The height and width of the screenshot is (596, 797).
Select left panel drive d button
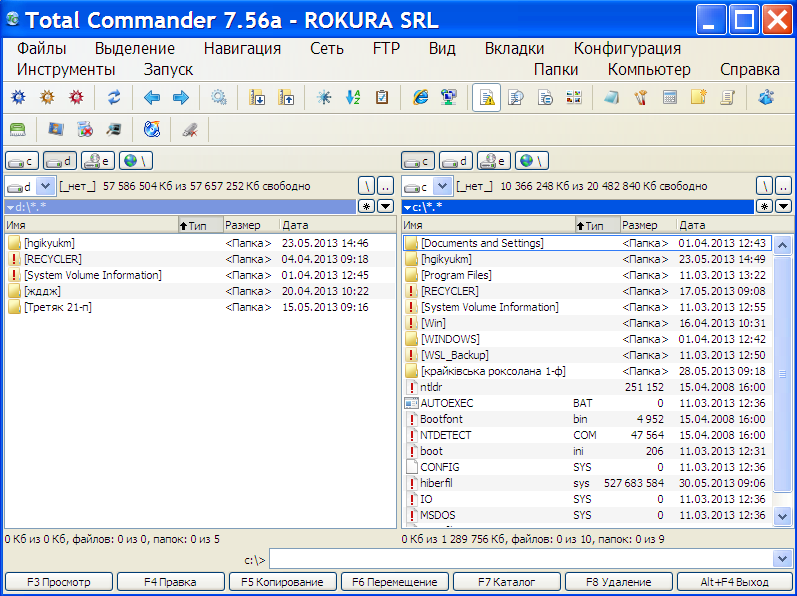60,161
